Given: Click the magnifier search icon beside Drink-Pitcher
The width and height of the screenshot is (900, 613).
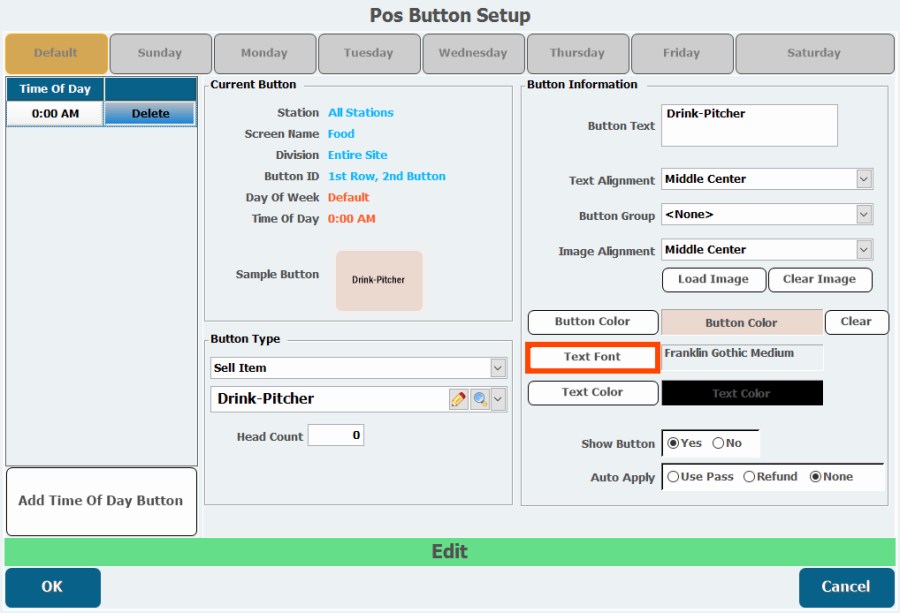Looking at the screenshot, I should (x=480, y=399).
